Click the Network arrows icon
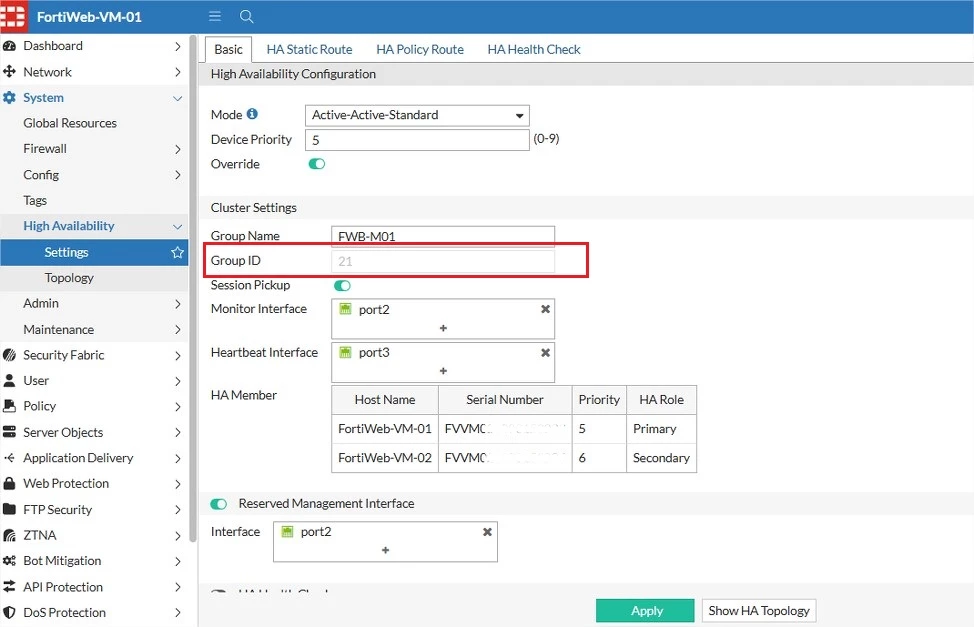Viewport: 974px width, 627px height. [x=9, y=71]
